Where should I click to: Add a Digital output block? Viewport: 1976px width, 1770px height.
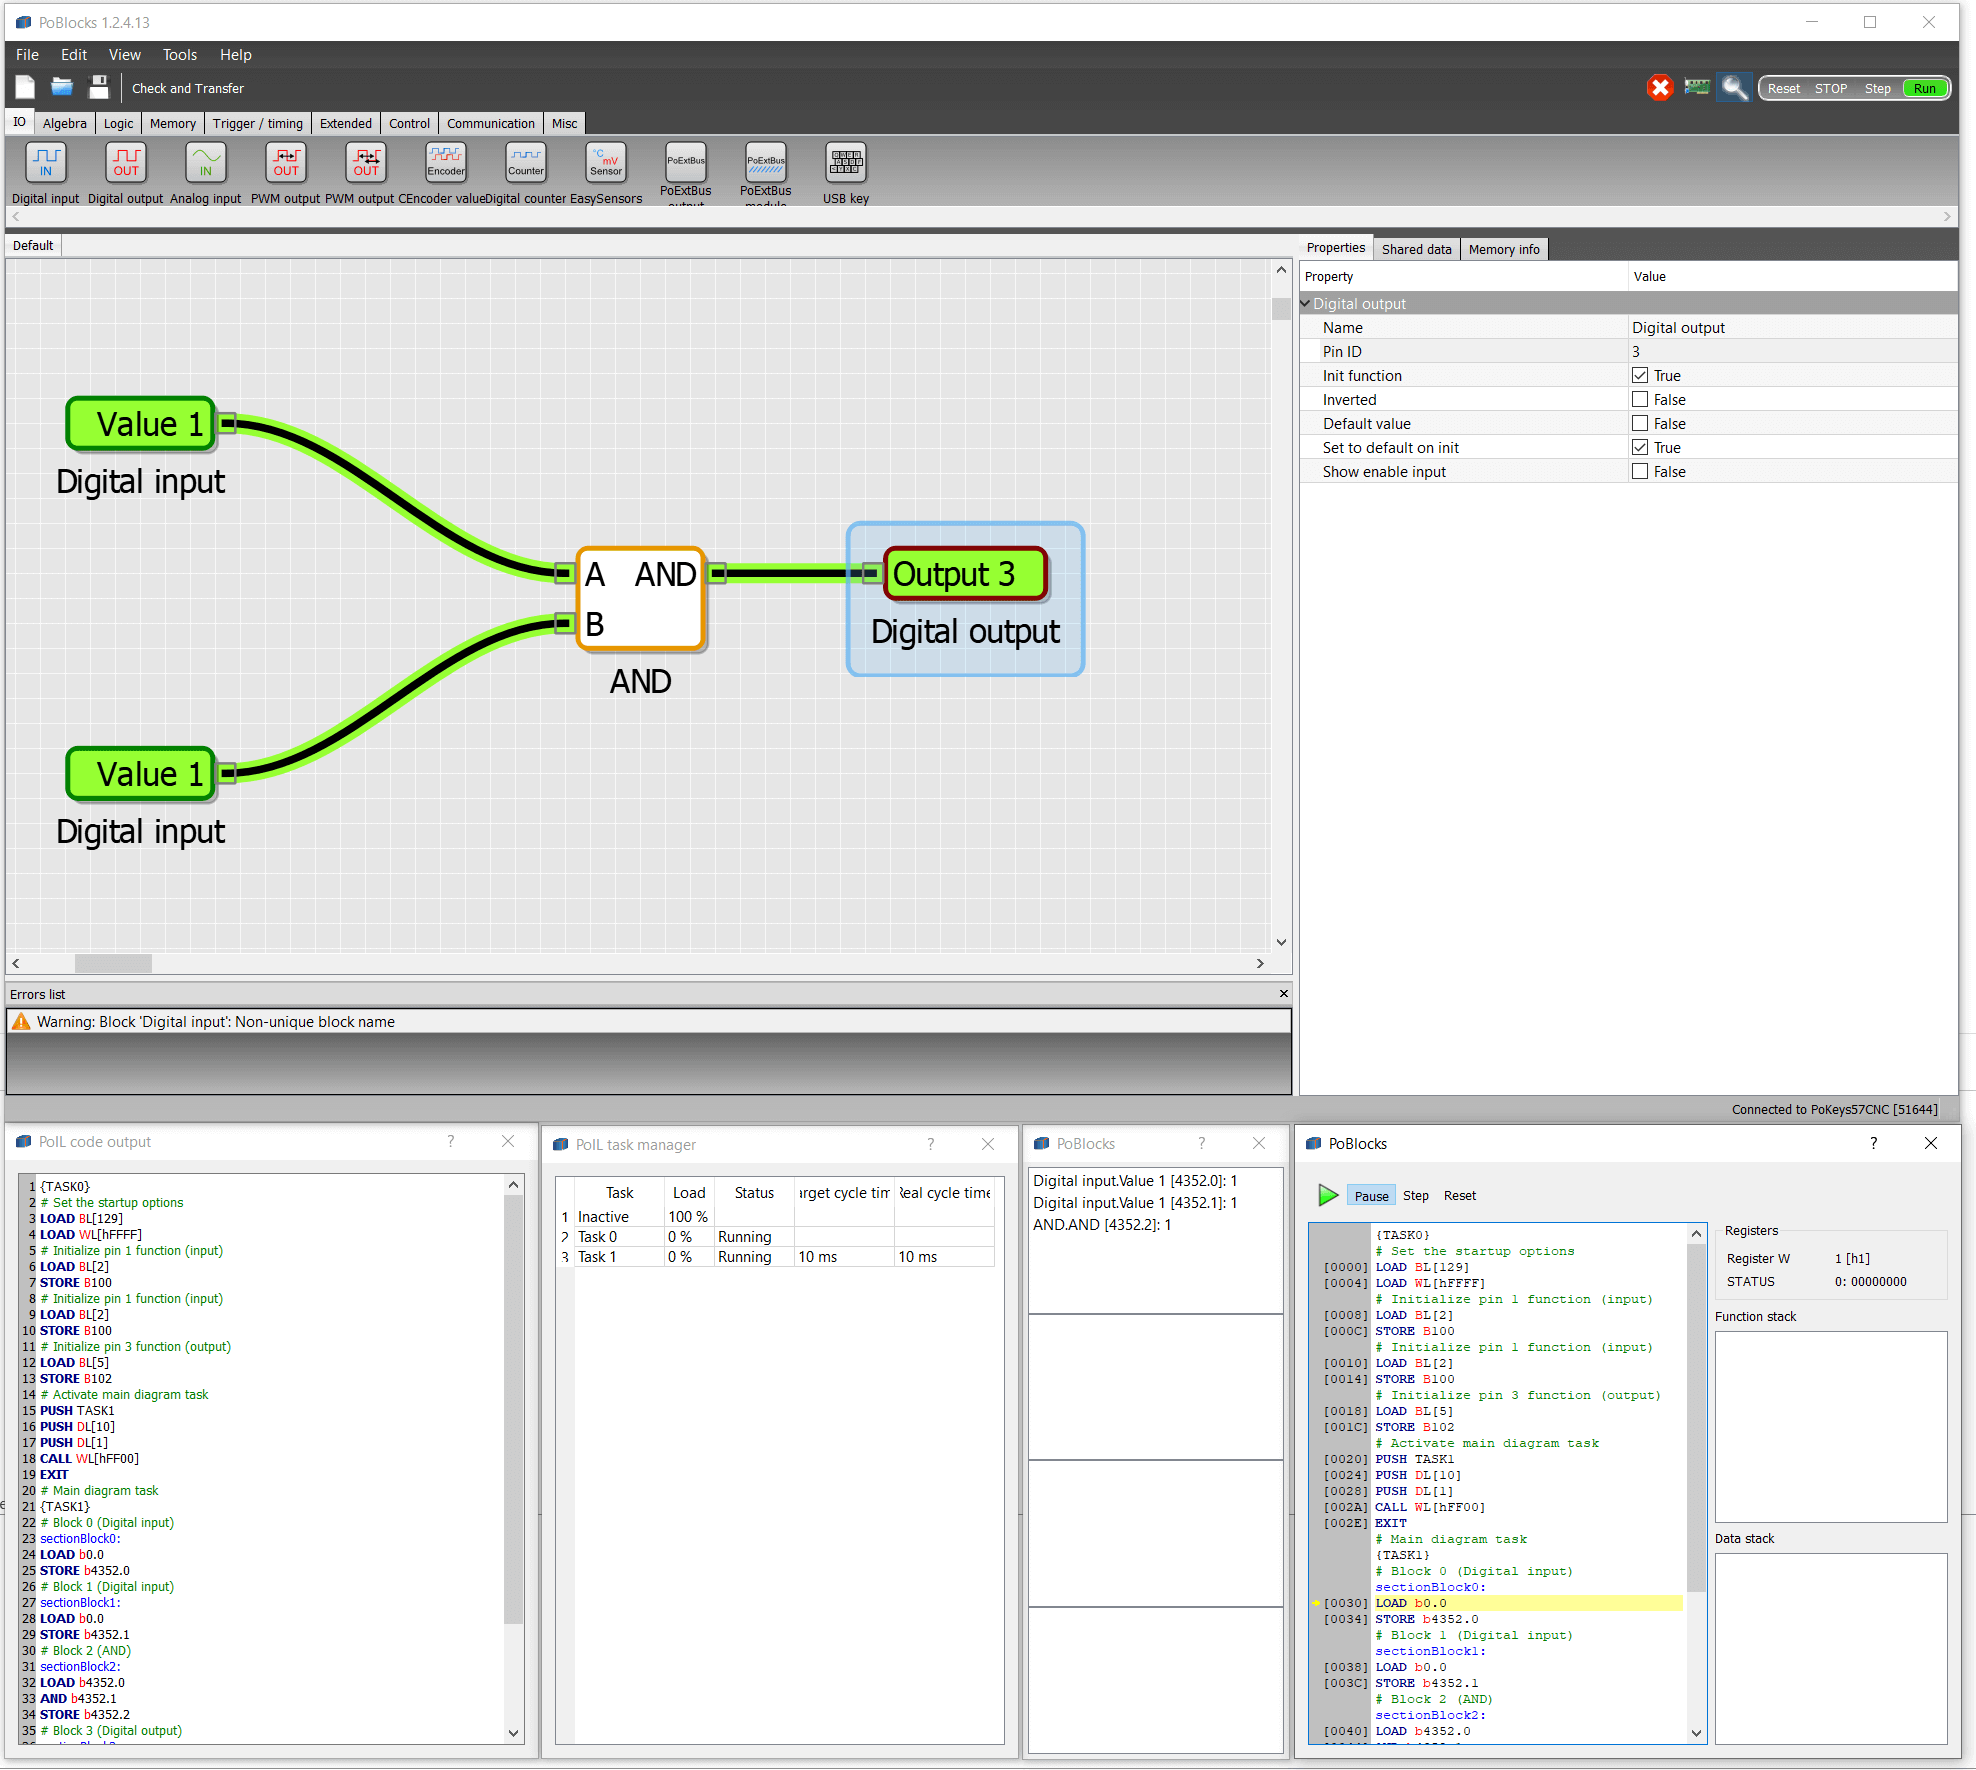126,162
